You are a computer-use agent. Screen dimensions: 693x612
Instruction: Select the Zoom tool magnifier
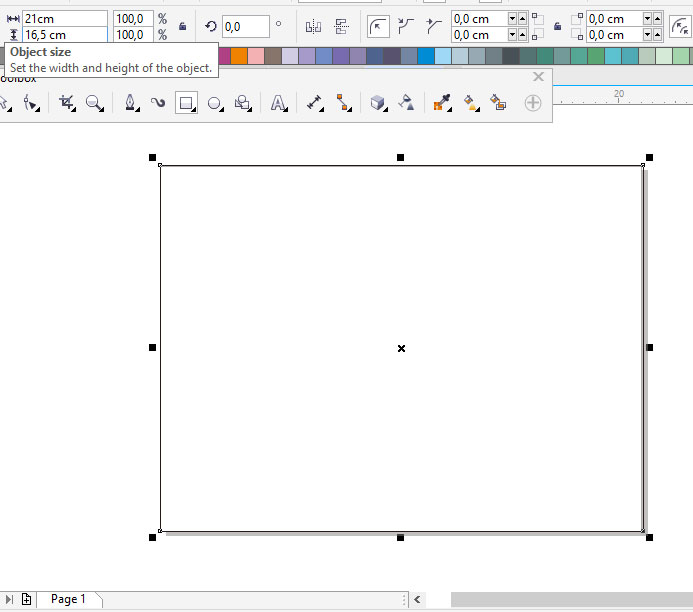95,103
